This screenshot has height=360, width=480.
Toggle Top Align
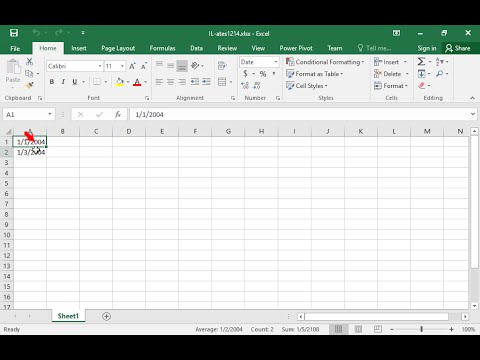pos(159,65)
